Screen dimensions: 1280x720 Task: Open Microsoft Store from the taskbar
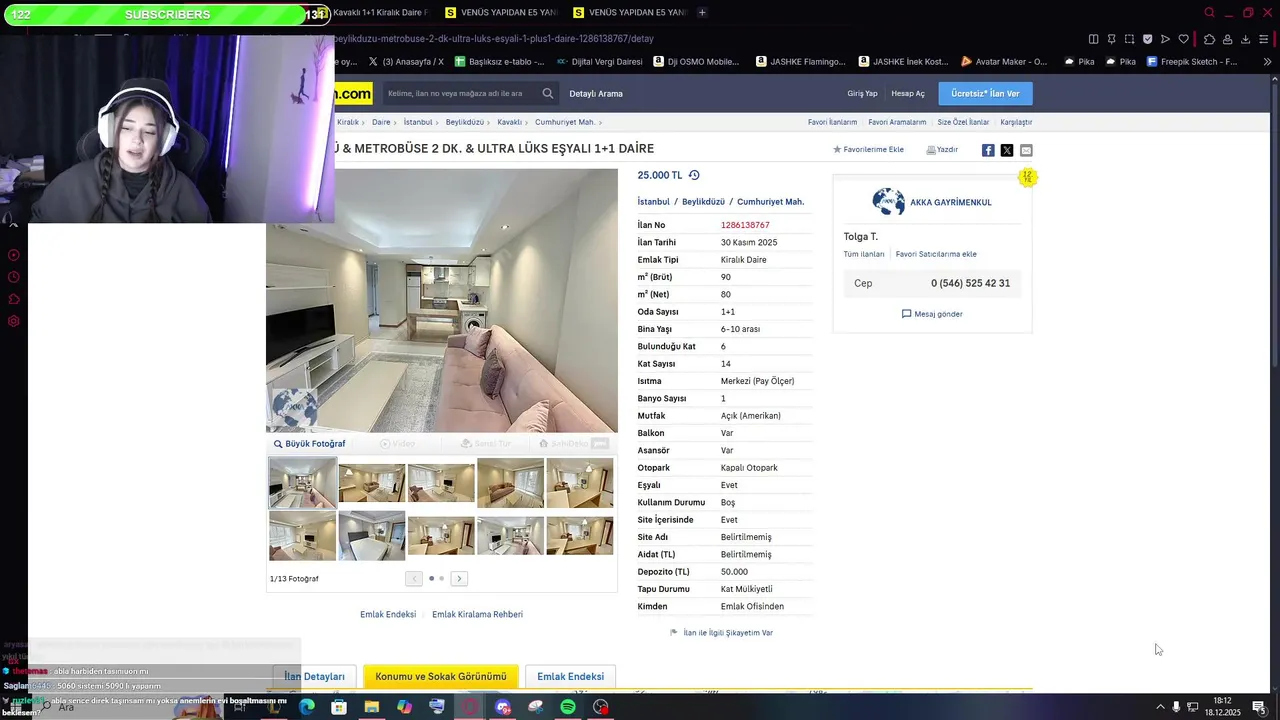click(x=339, y=707)
